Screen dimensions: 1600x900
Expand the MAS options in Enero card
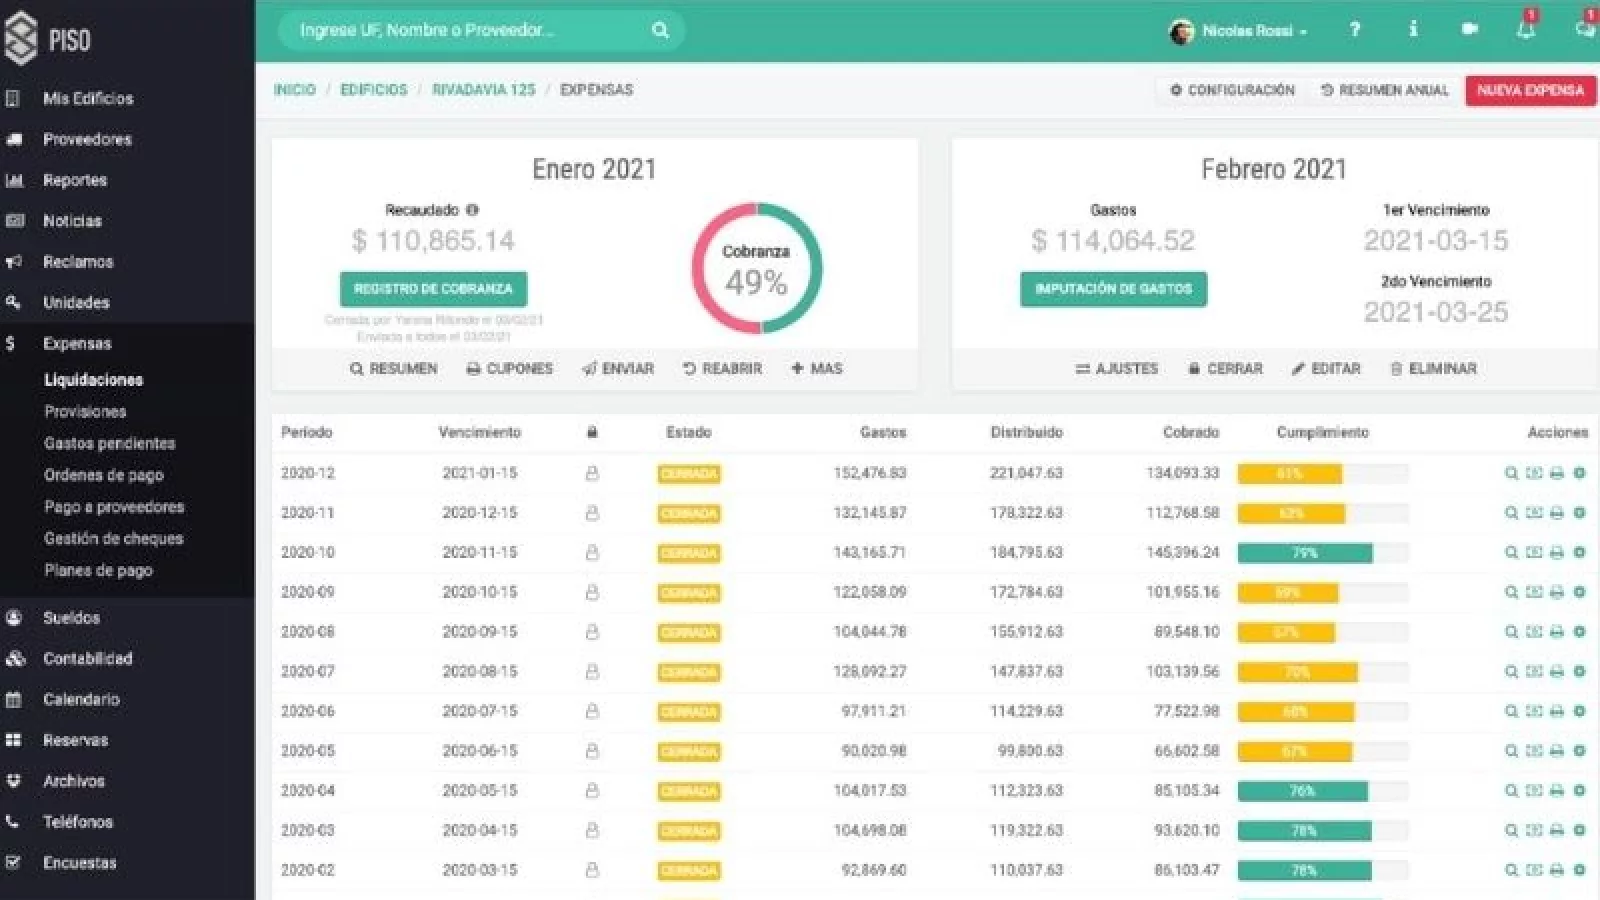[x=817, y=369]
